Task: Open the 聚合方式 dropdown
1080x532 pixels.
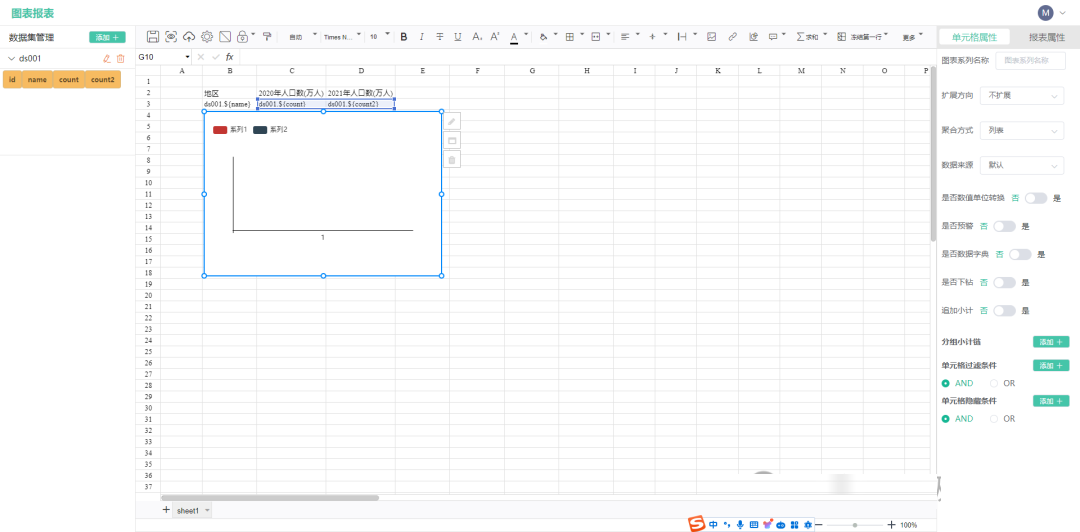Action: 1021,130
